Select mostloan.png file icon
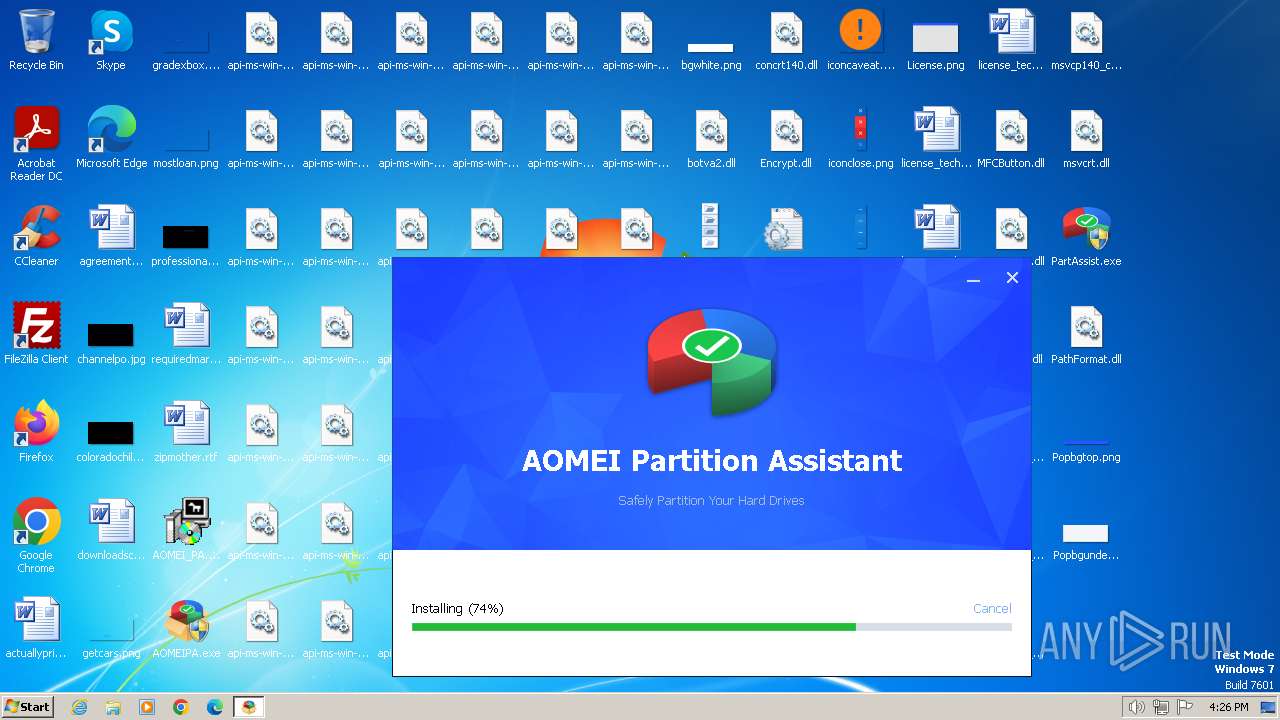The width and height of the screenshot is (1280, 720). pyautogui.click(x=186, y=147)
